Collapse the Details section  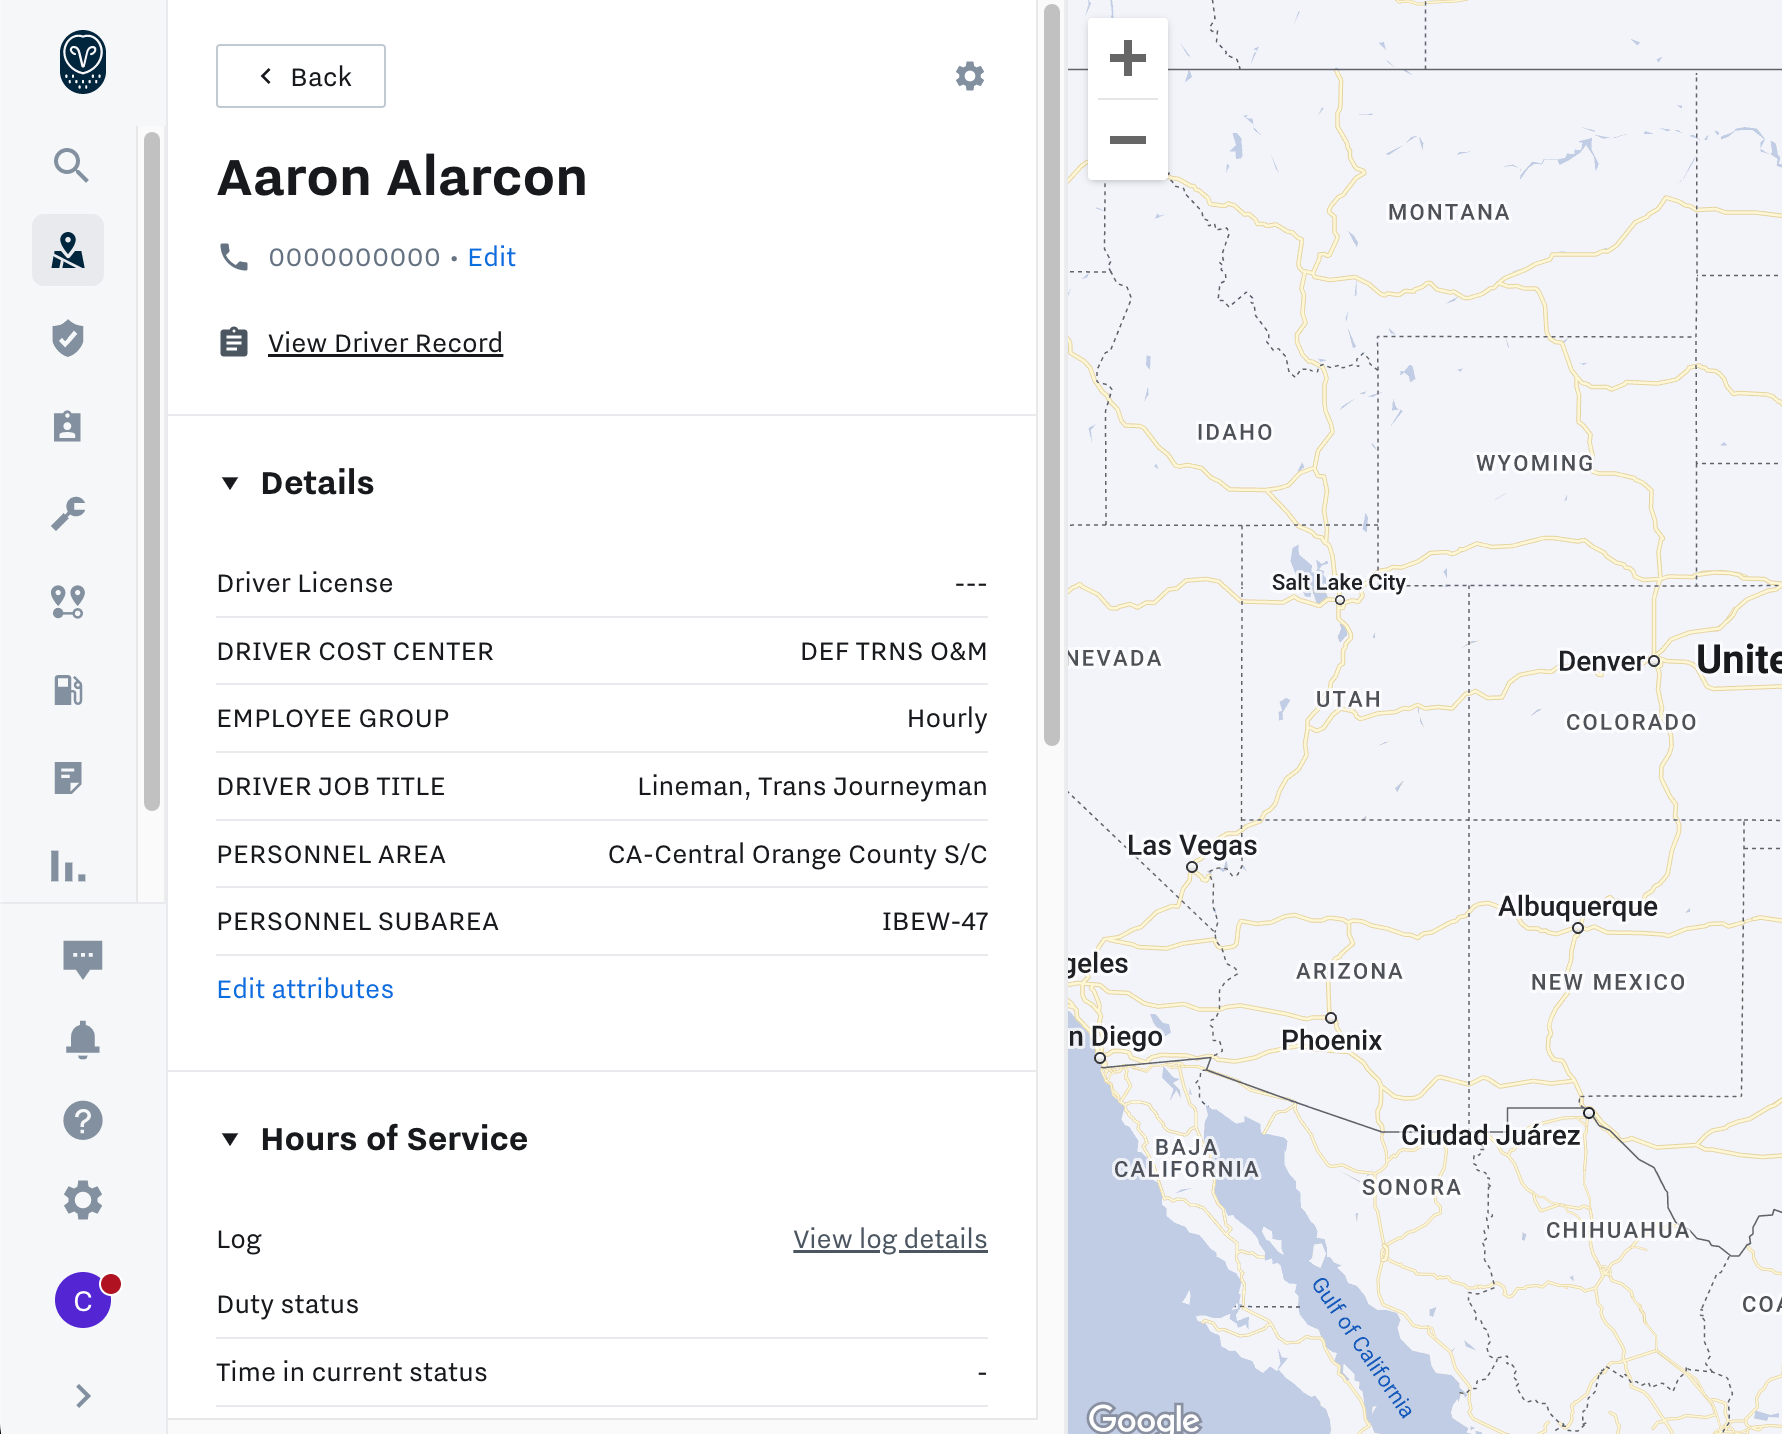coord(230,484)
